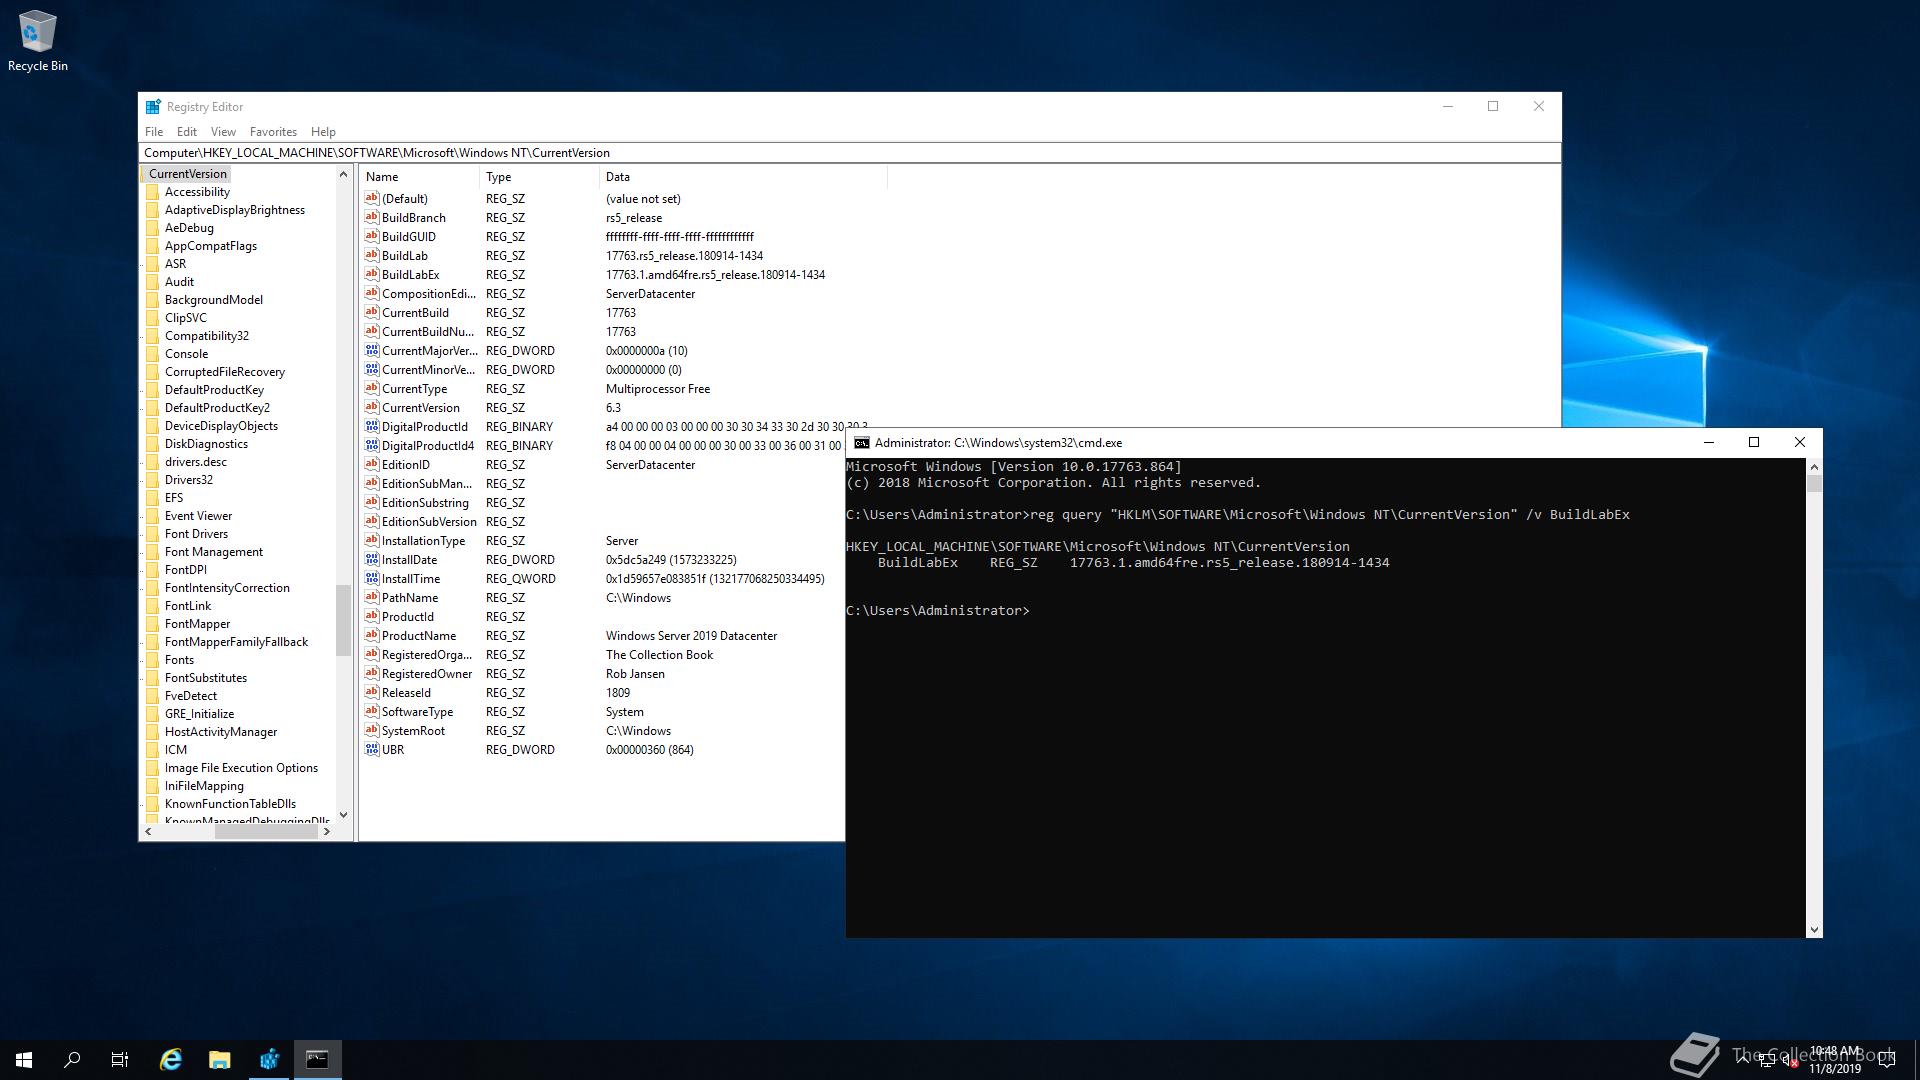
Task: Click the InstallTime QWORD icon
Action: 372,578
